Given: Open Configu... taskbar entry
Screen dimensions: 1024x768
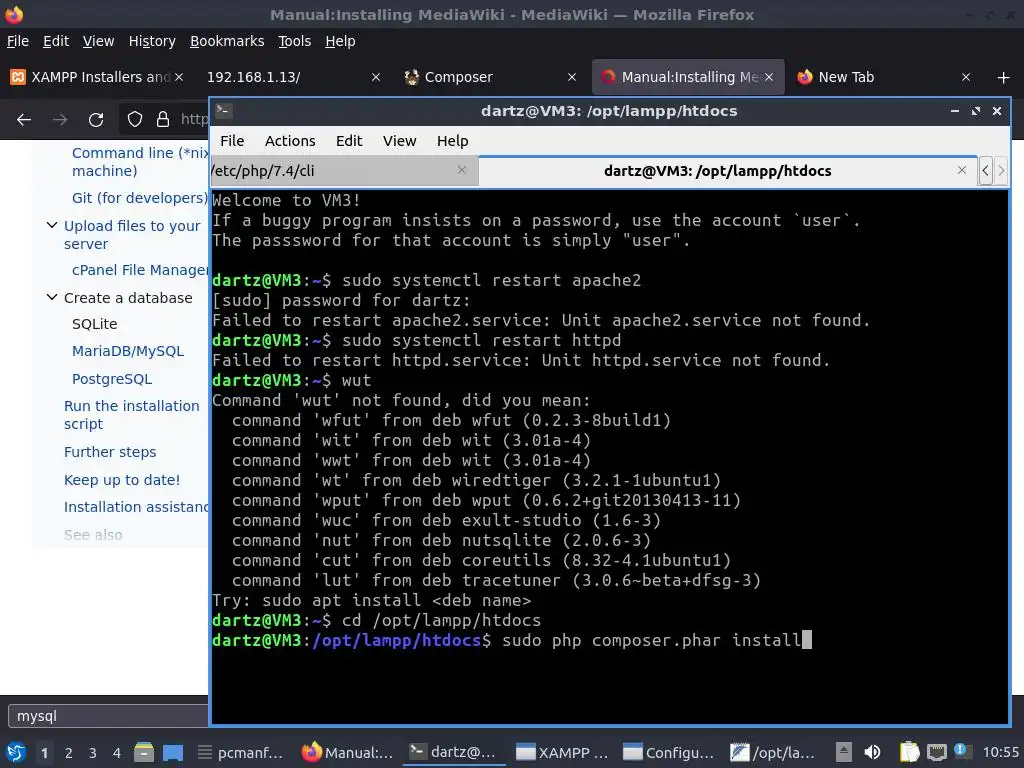Looking at the screenshot, I should click(669, 753).
